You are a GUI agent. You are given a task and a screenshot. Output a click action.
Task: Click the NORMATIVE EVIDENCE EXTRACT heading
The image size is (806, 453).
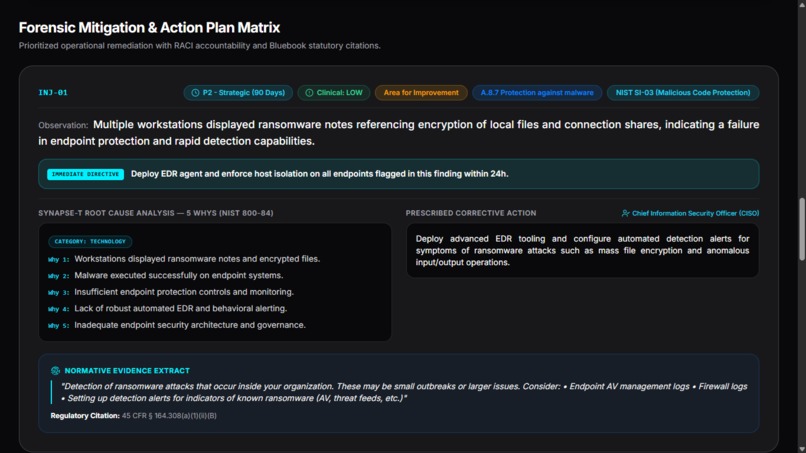pos(127,371)
